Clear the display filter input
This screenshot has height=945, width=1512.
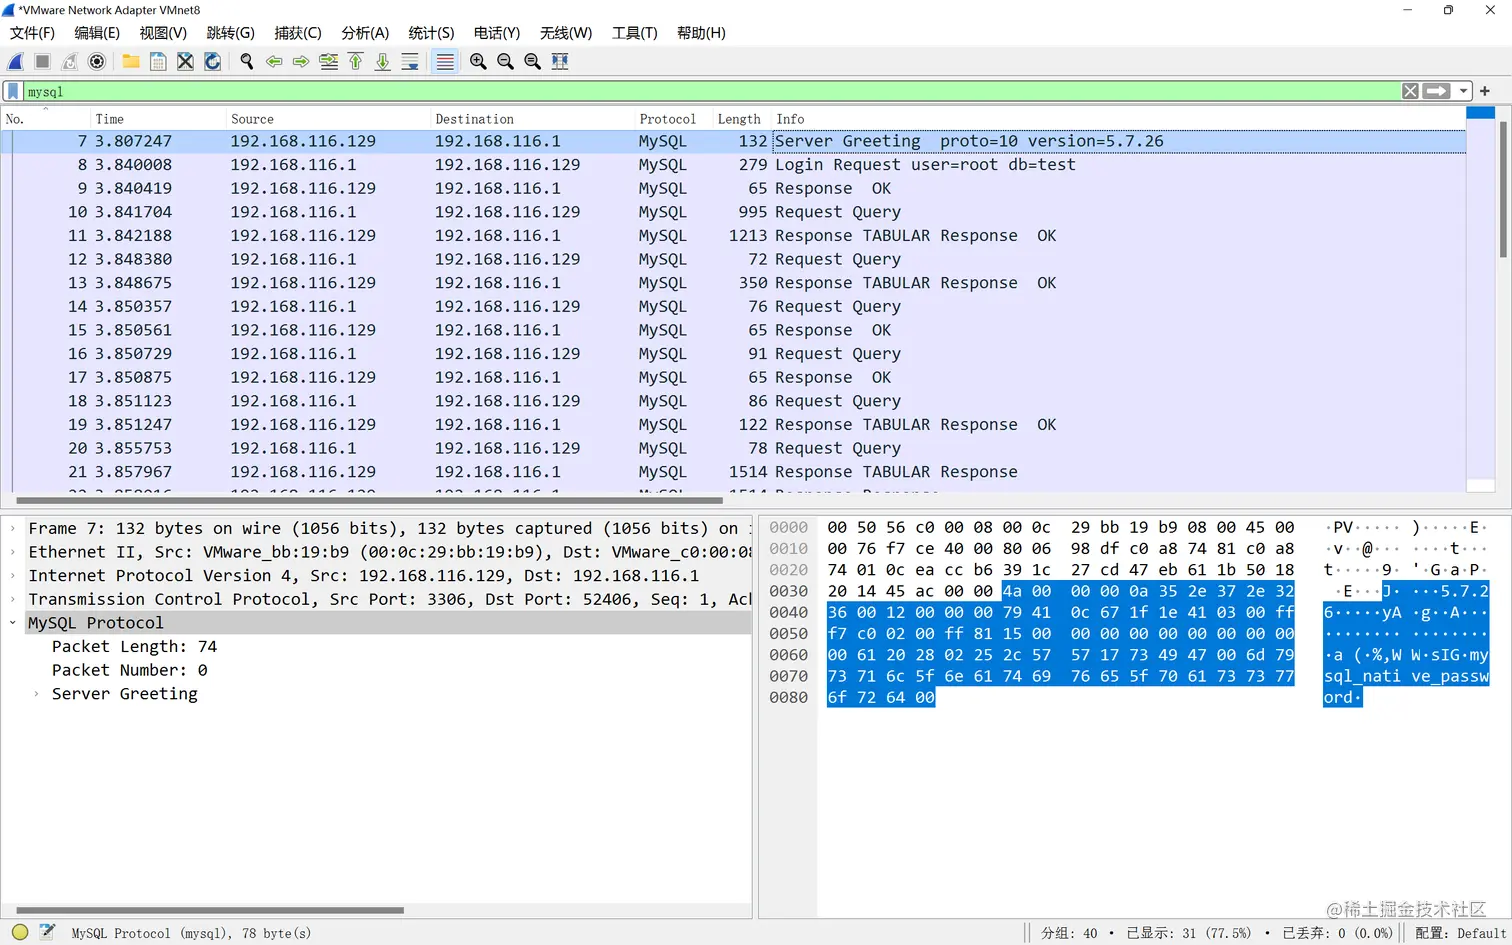(x=1410, y=91)
